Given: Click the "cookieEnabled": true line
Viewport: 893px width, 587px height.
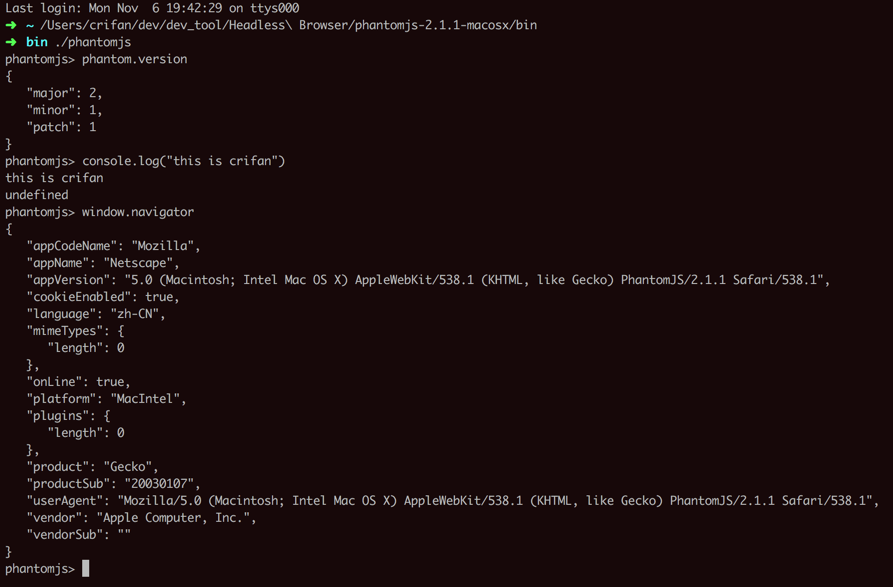Looking at the screenshot, I should (102, 297).
